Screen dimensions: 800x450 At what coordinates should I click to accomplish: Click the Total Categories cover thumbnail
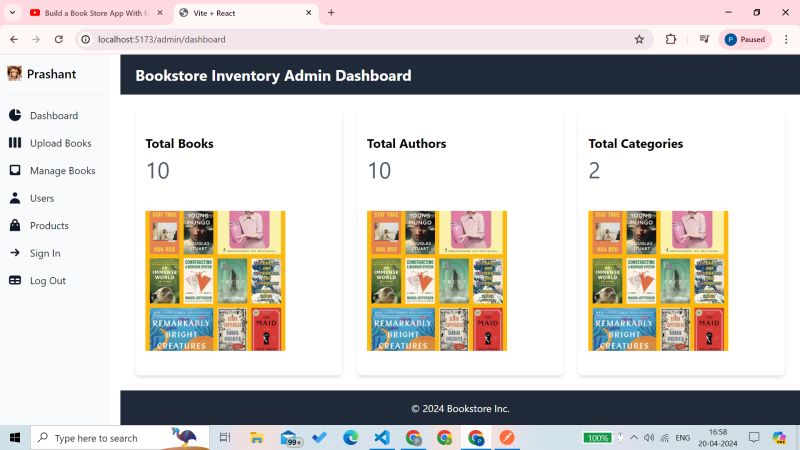[658, 281]
